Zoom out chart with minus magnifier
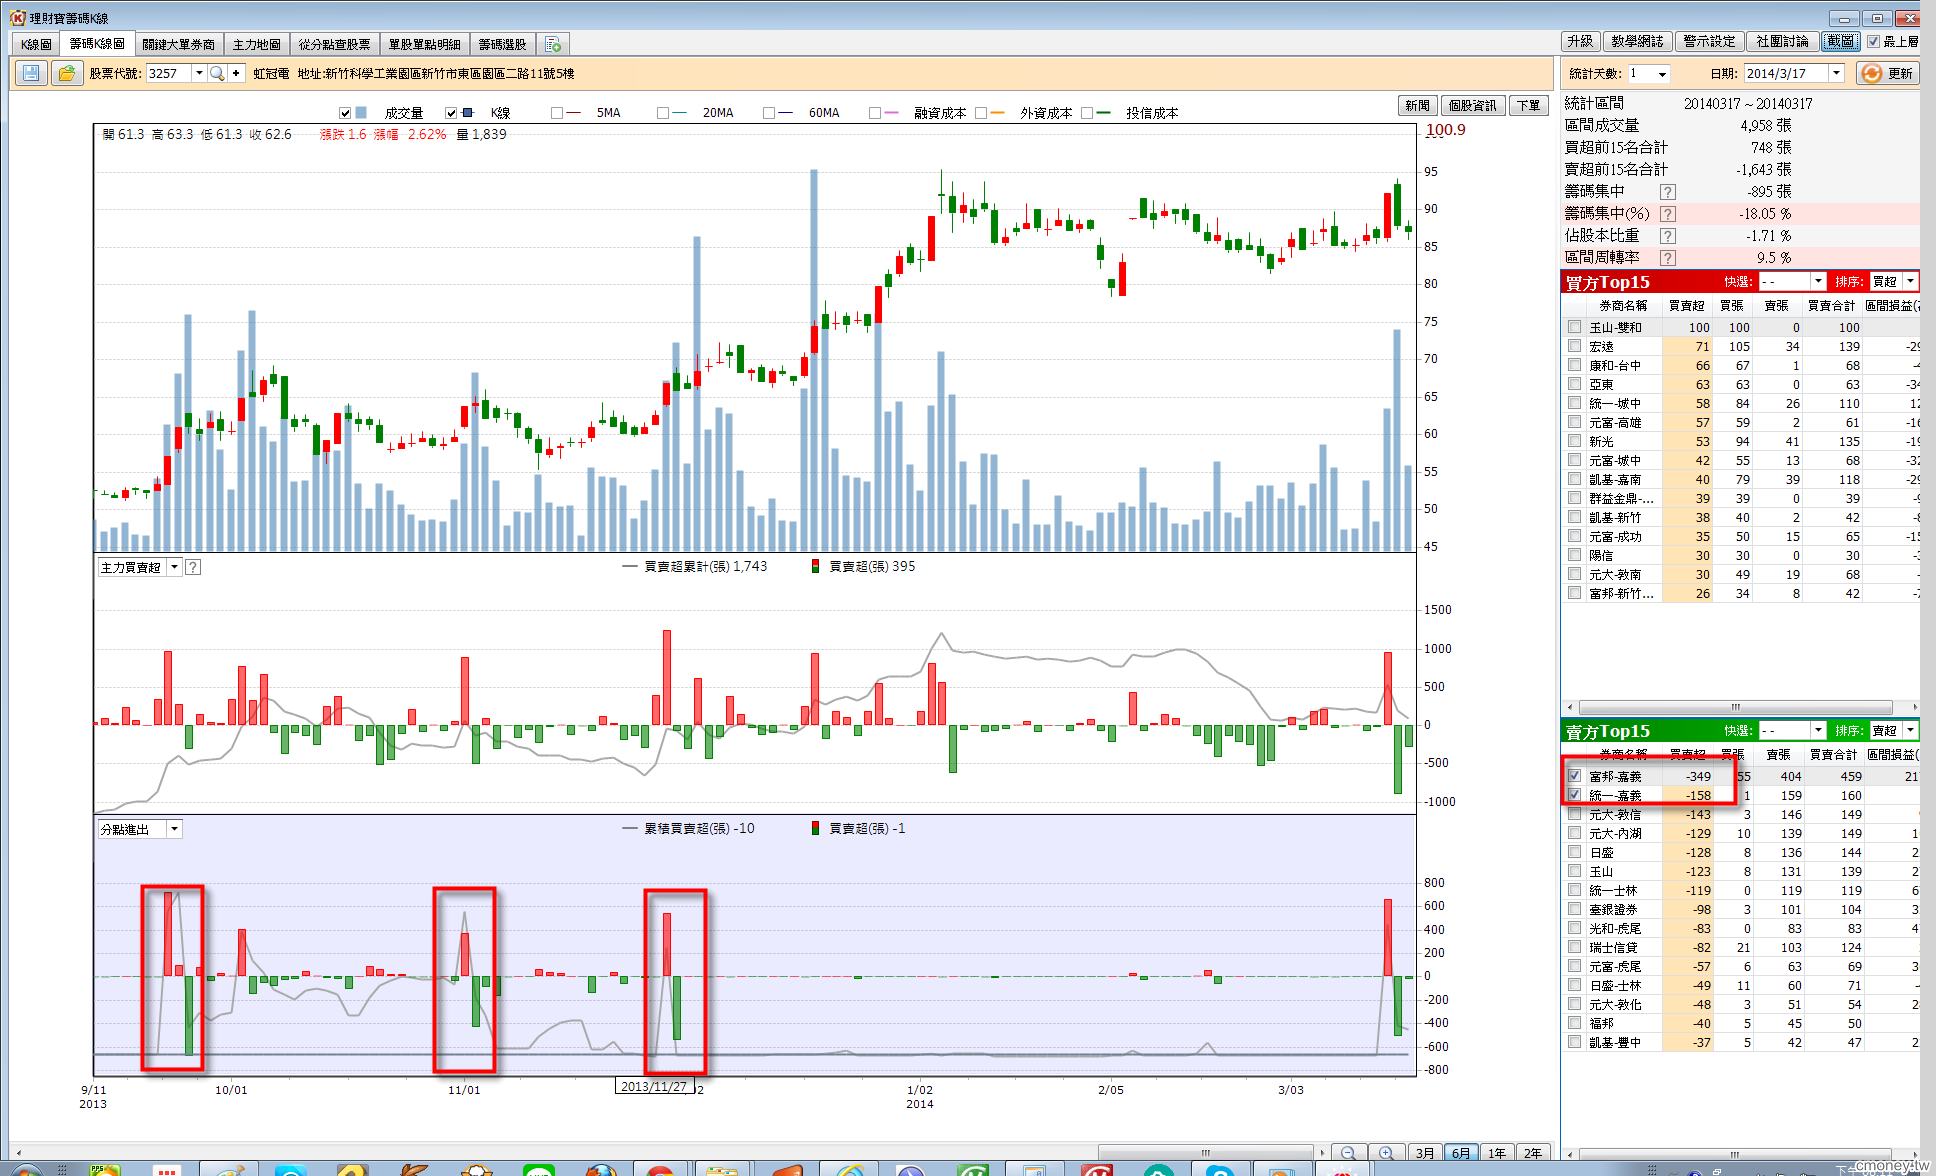 click(1348, 1153)
